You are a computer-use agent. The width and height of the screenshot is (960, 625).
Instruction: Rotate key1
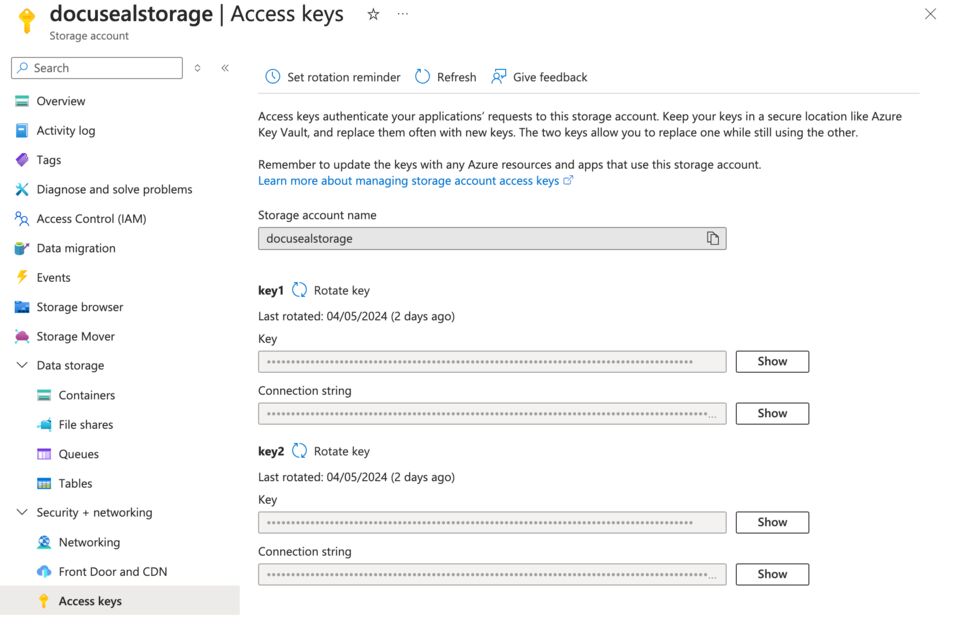coord(331,290)
